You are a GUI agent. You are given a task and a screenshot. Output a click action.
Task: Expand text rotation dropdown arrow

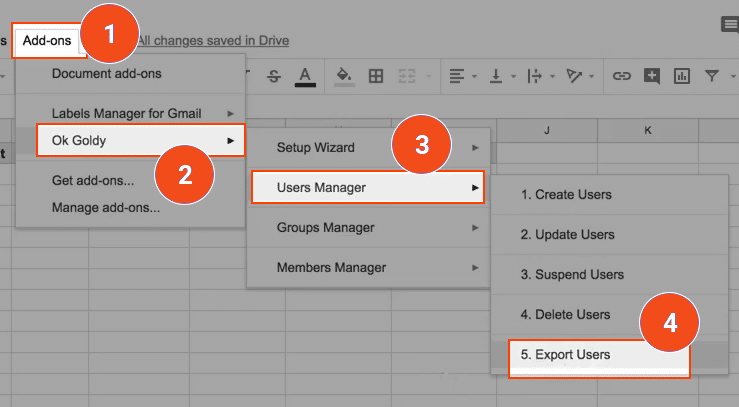(591, 76)
